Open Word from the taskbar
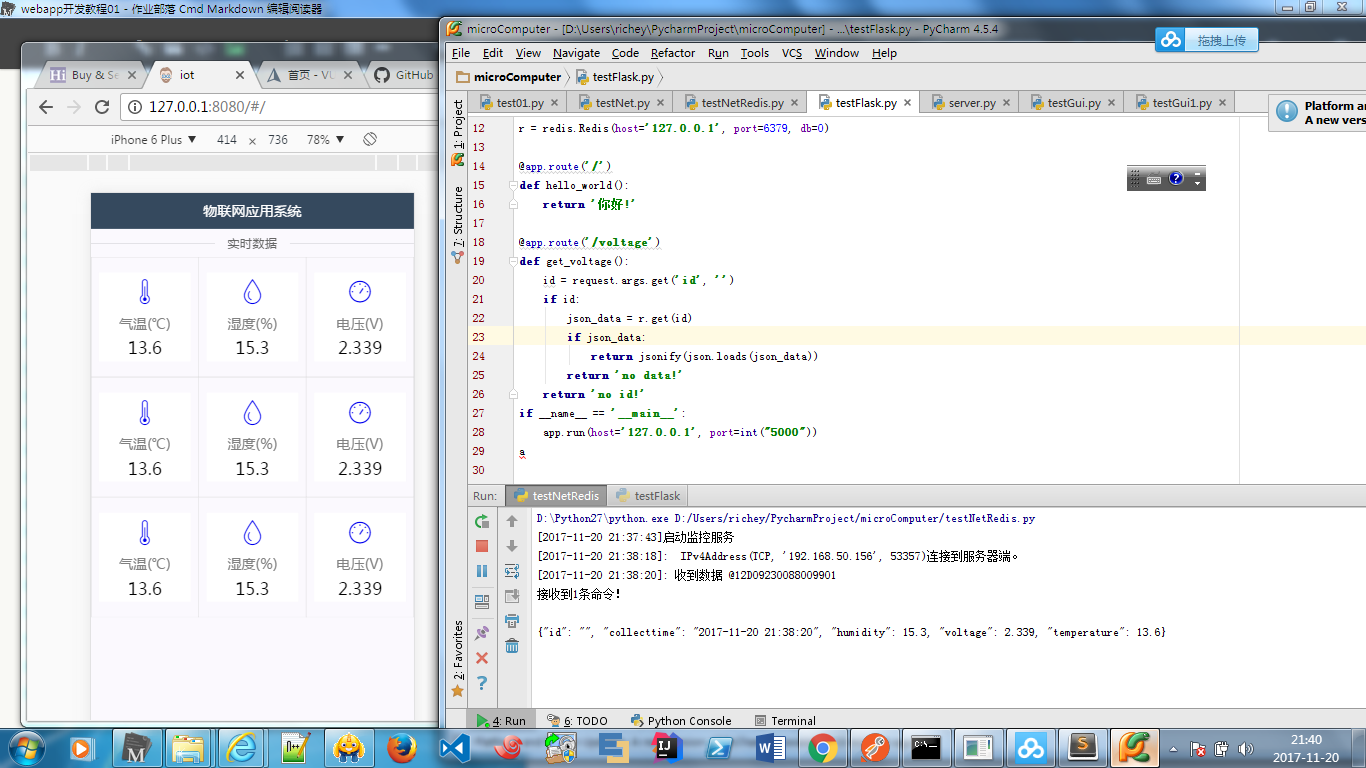The height and width of the screenshot is (768, 1366). pos(770,747)
